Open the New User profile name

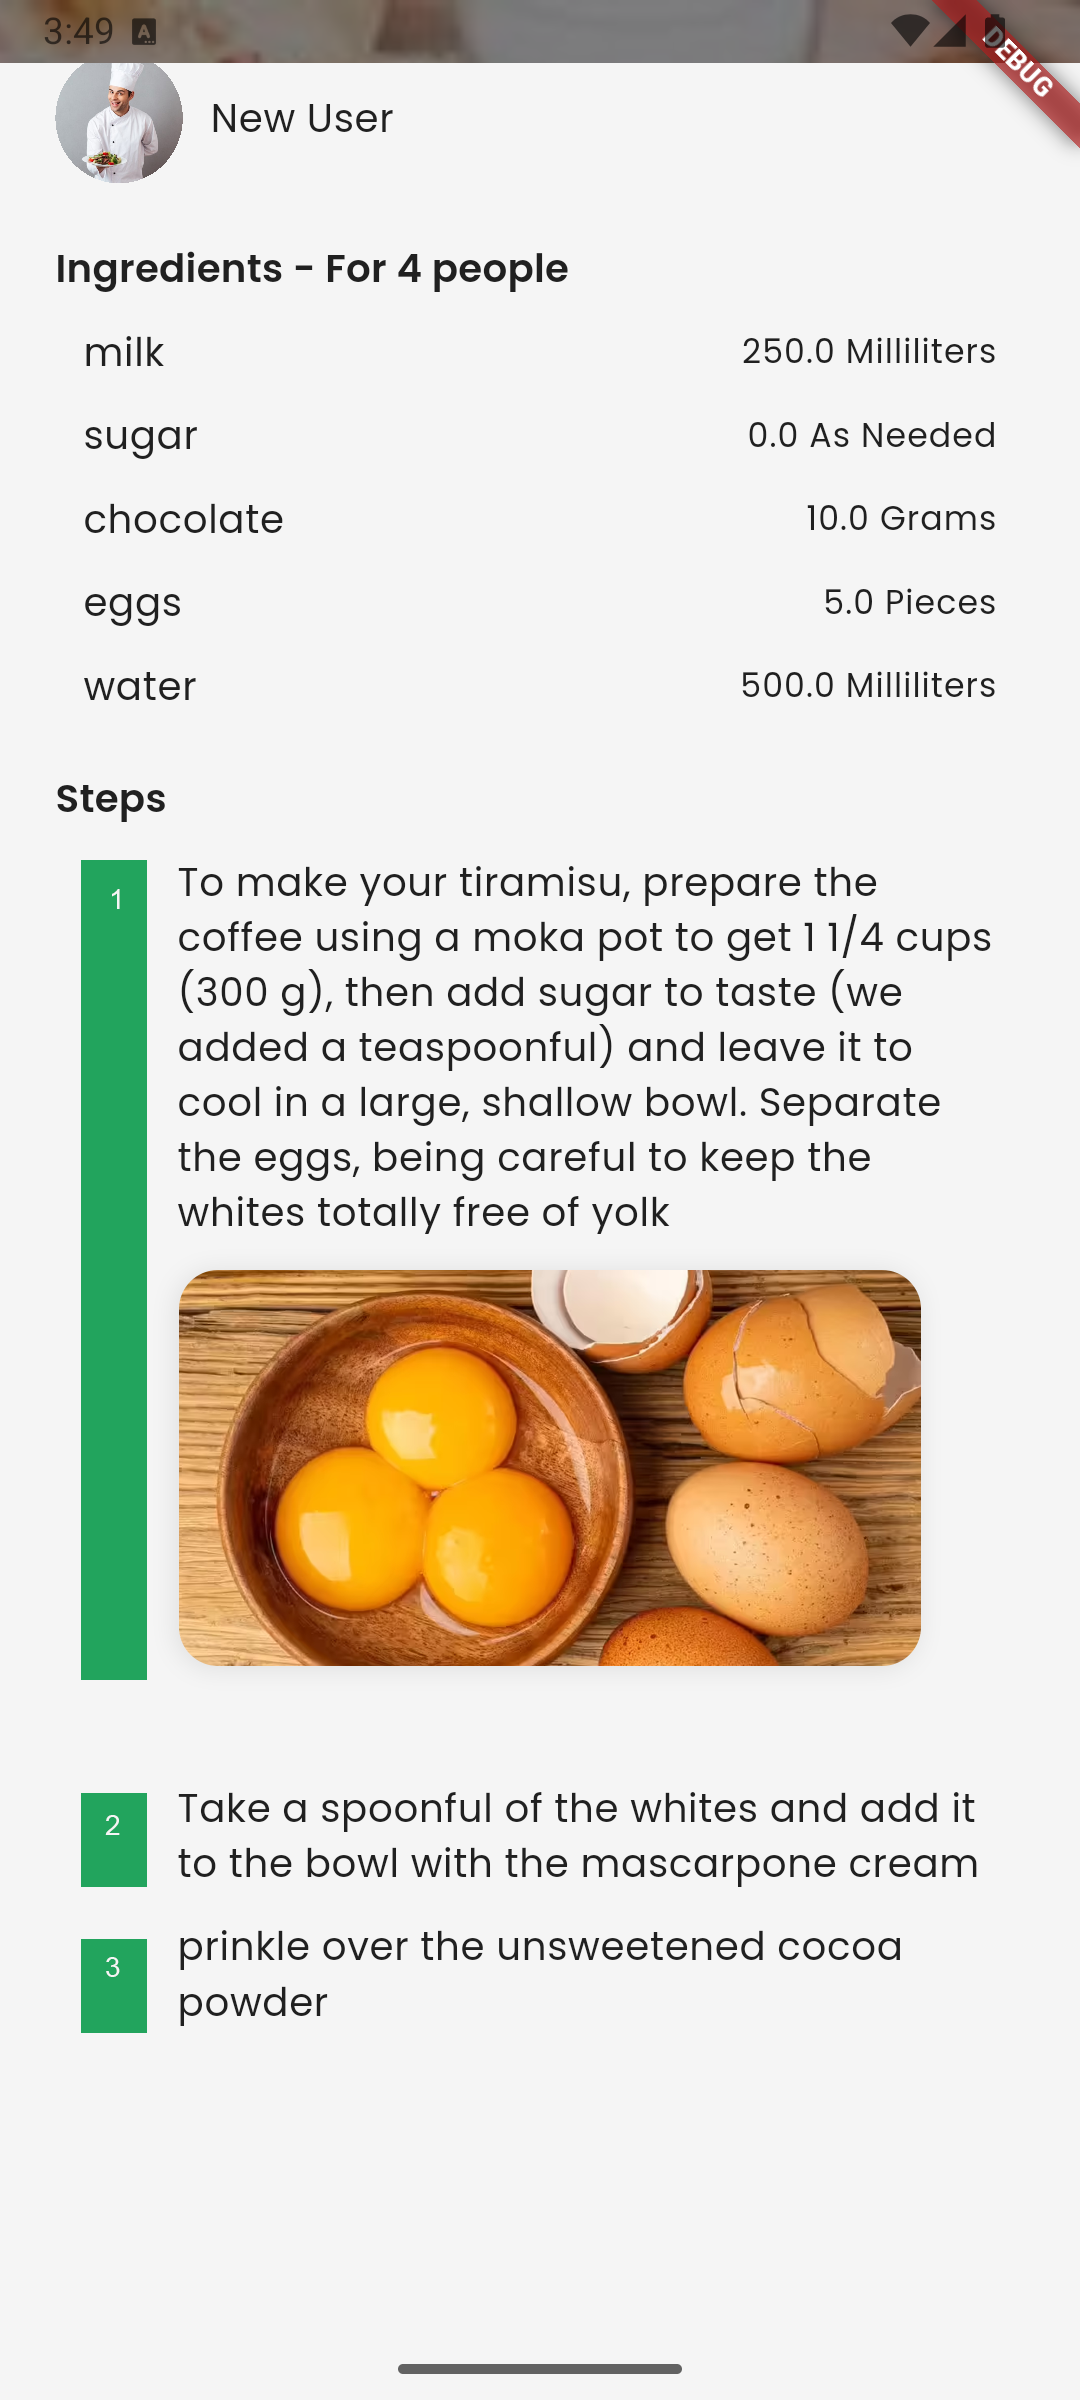(x=302, y=119)
